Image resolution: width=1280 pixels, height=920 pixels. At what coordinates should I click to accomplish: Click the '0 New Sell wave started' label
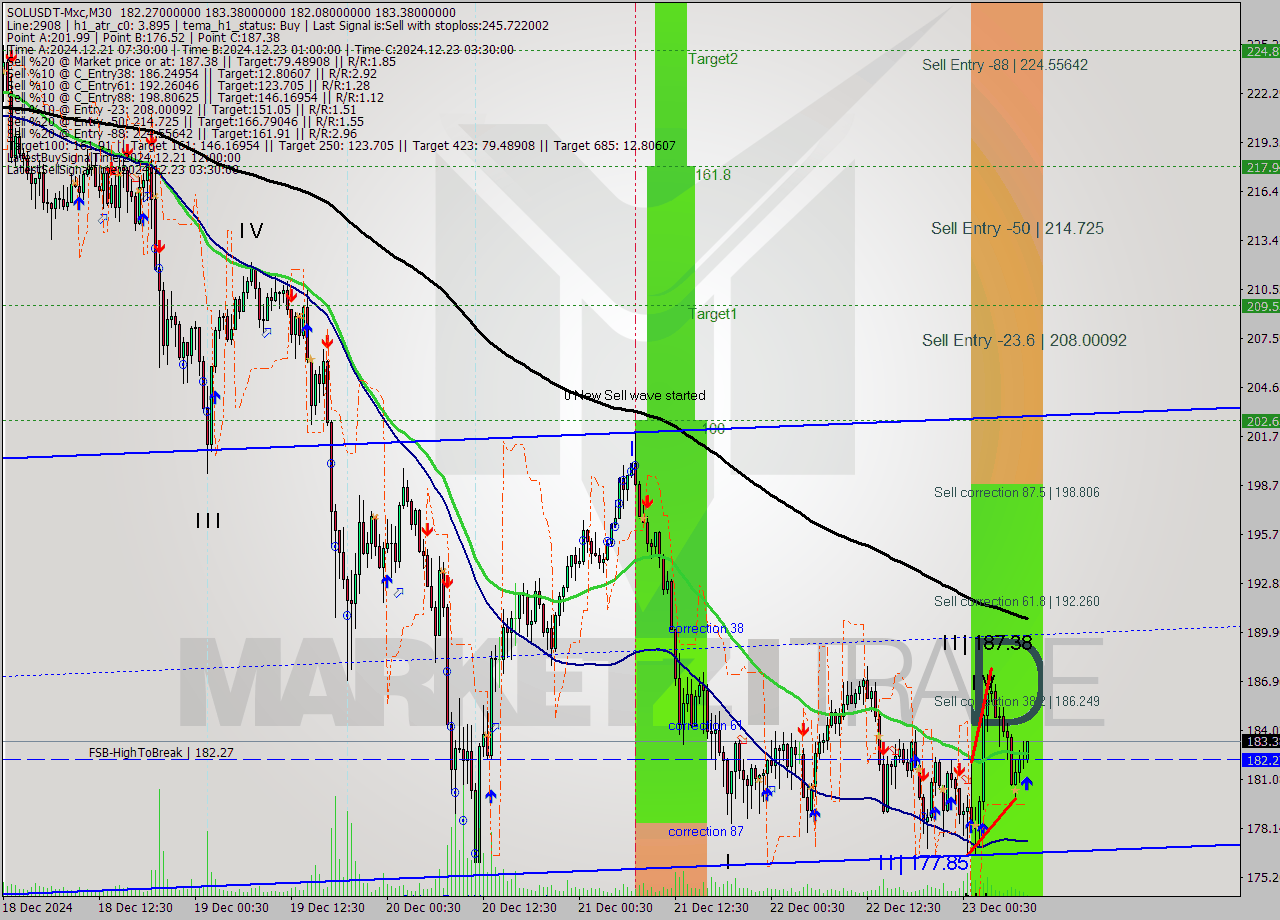(x=634, y=395)
